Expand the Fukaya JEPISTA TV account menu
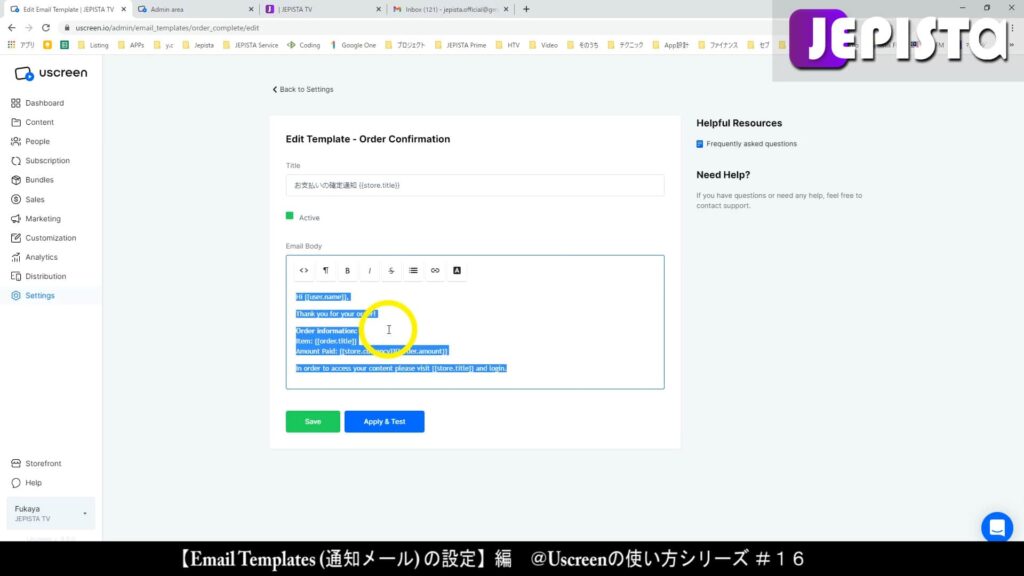 pyautogui.click(x=50, y=513)
